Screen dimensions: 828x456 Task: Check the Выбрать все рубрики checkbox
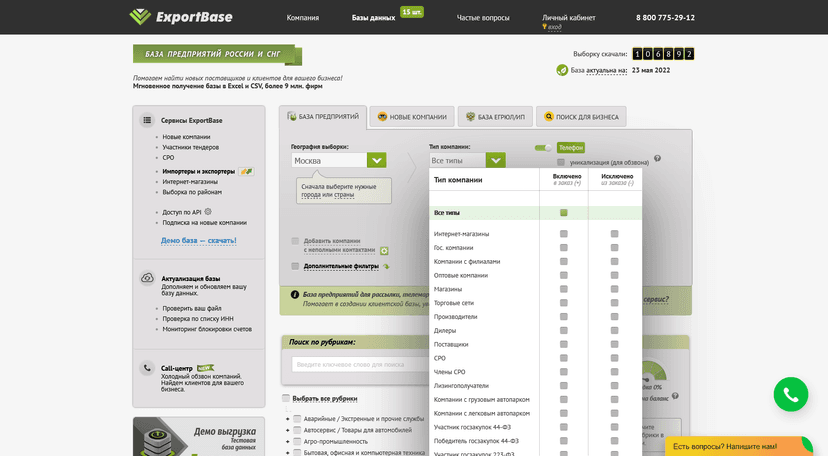[x=286, y=398]
